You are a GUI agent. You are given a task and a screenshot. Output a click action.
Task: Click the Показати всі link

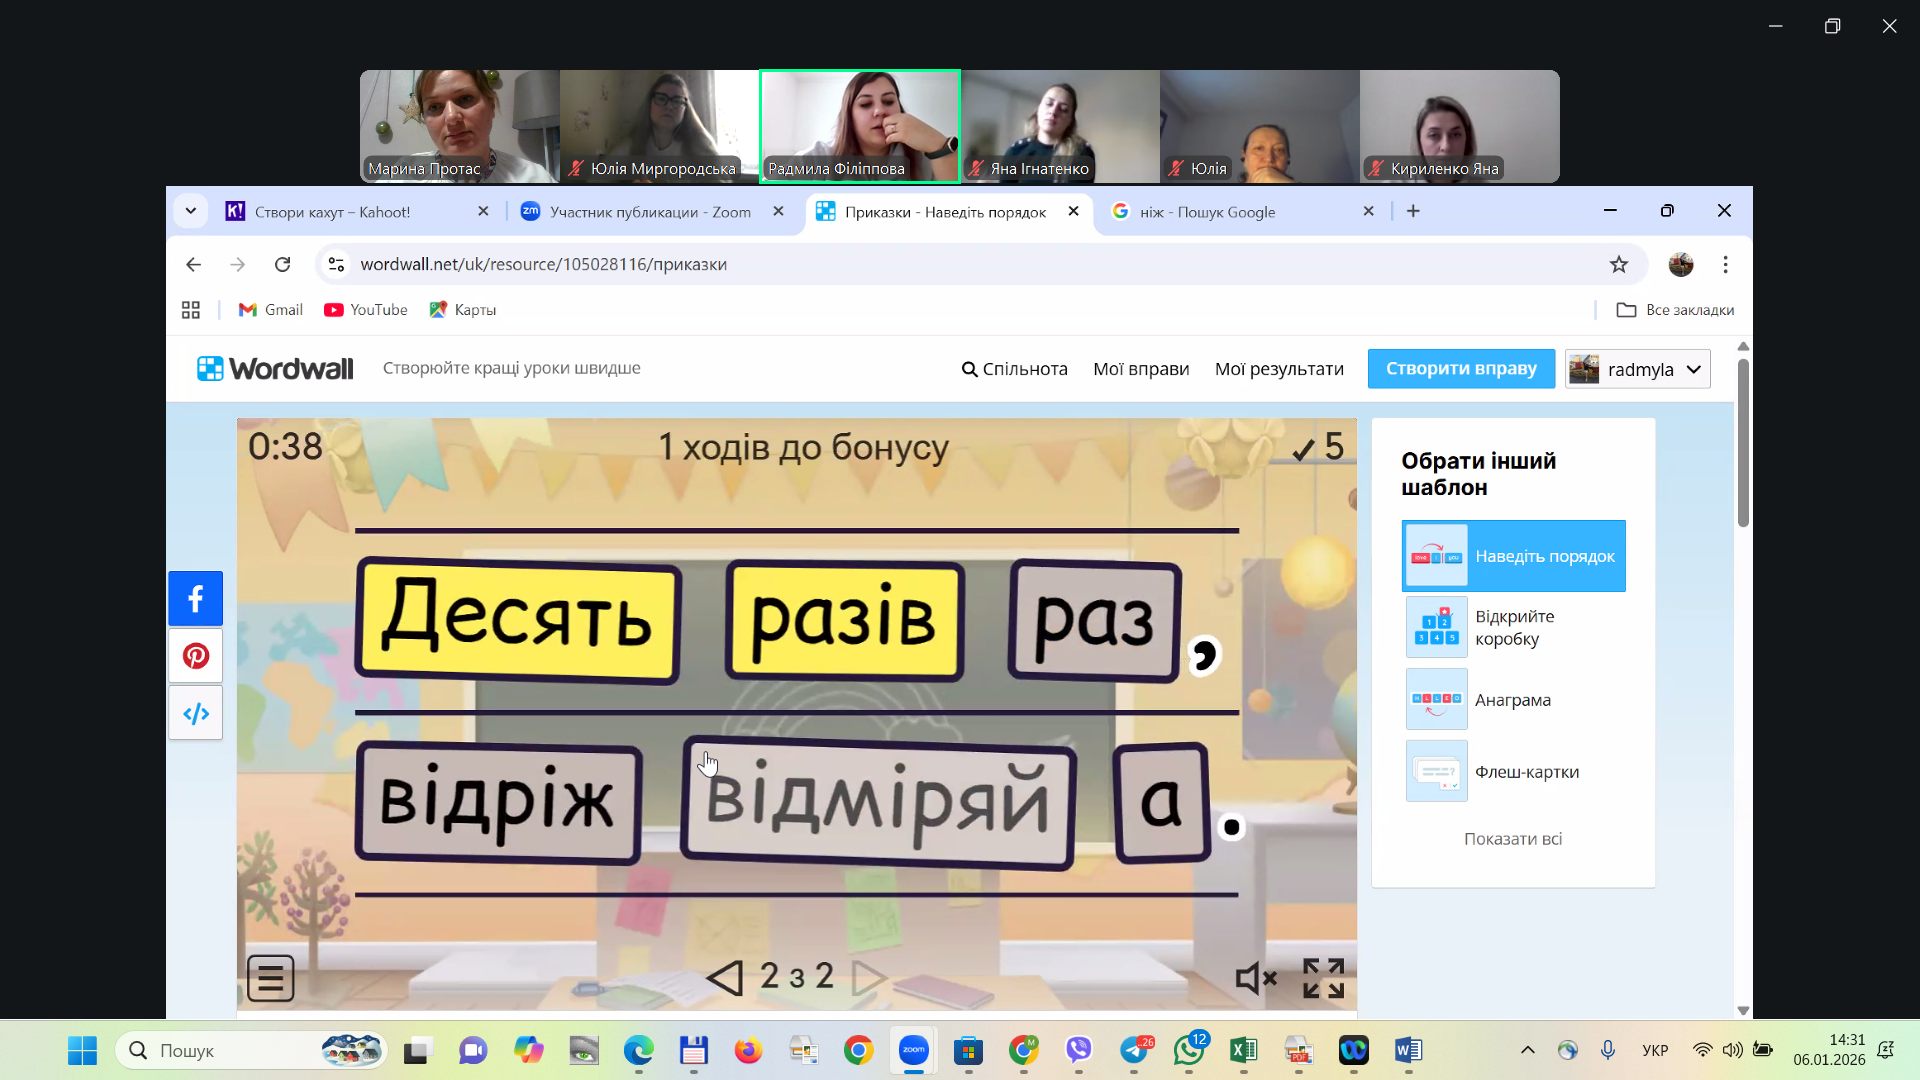point(1512,839)
